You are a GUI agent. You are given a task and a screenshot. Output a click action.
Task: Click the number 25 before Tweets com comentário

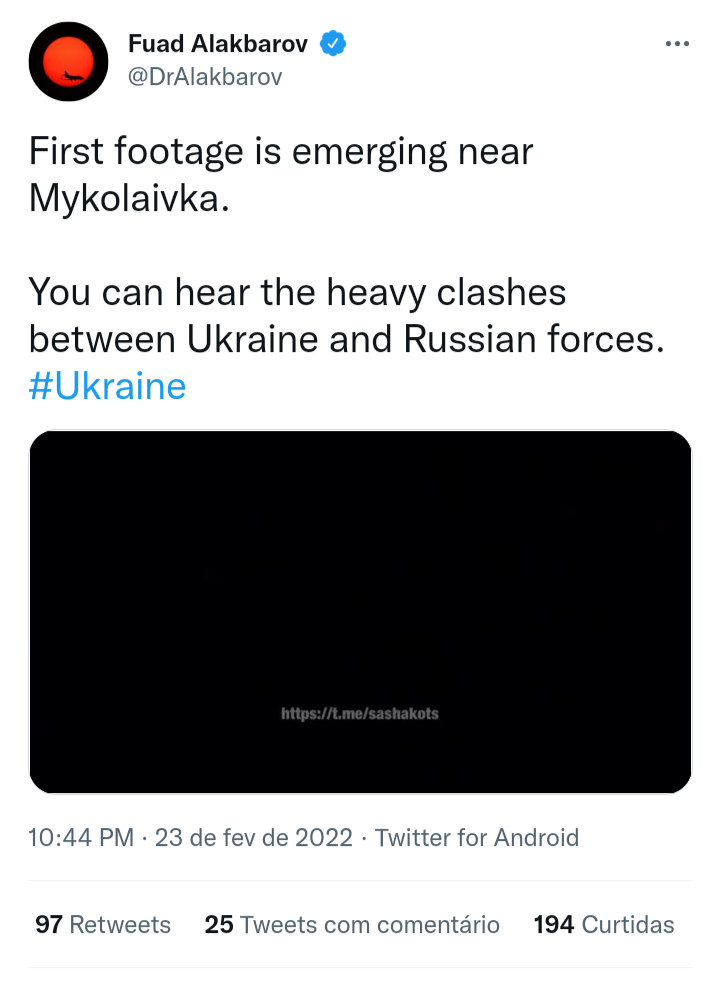pyautogui.click(x=218, y=925)
